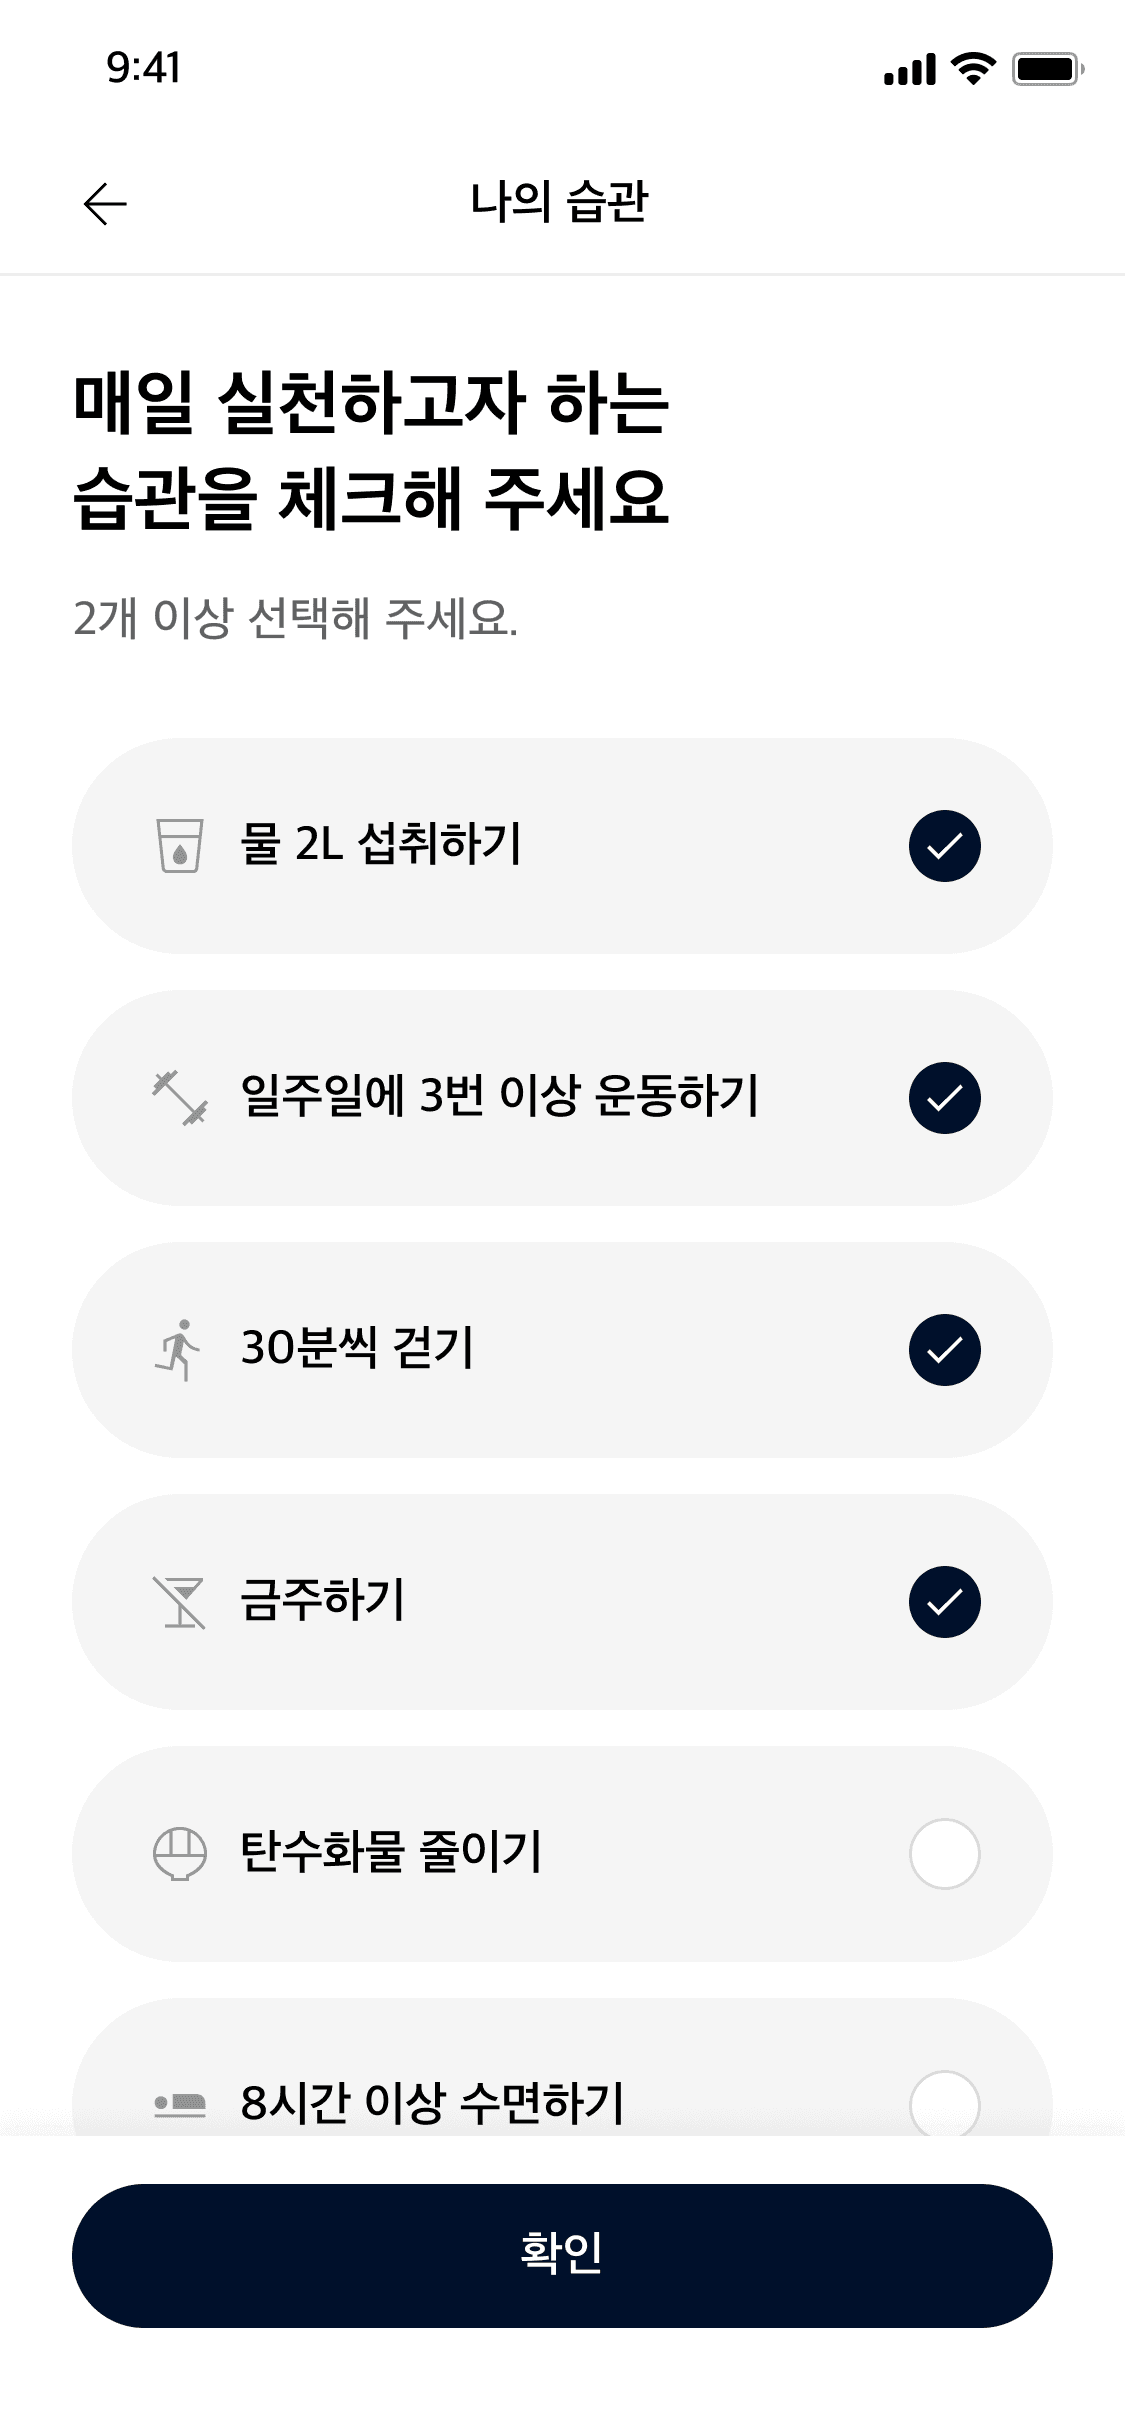Uncheck 일주일에 3번 이상 운동하기 checkmark
Viewport: 1125px width, 2436px height.
click(944, 1098)
